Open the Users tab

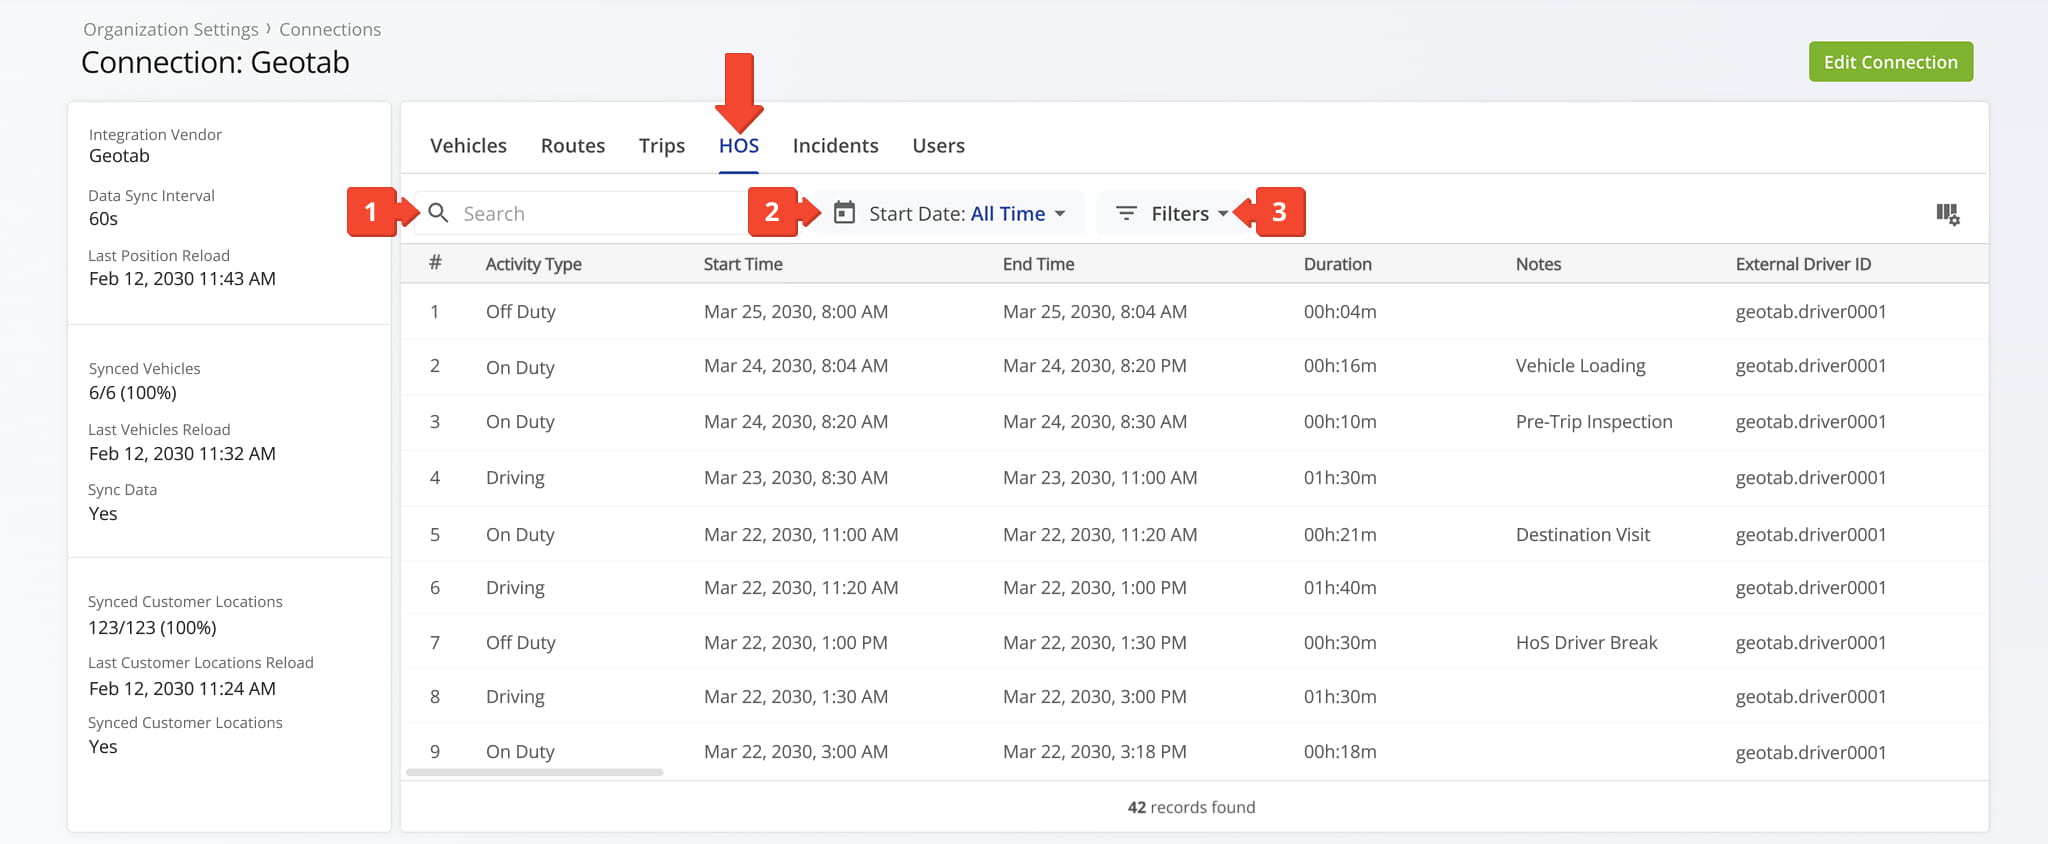[939, 146]
